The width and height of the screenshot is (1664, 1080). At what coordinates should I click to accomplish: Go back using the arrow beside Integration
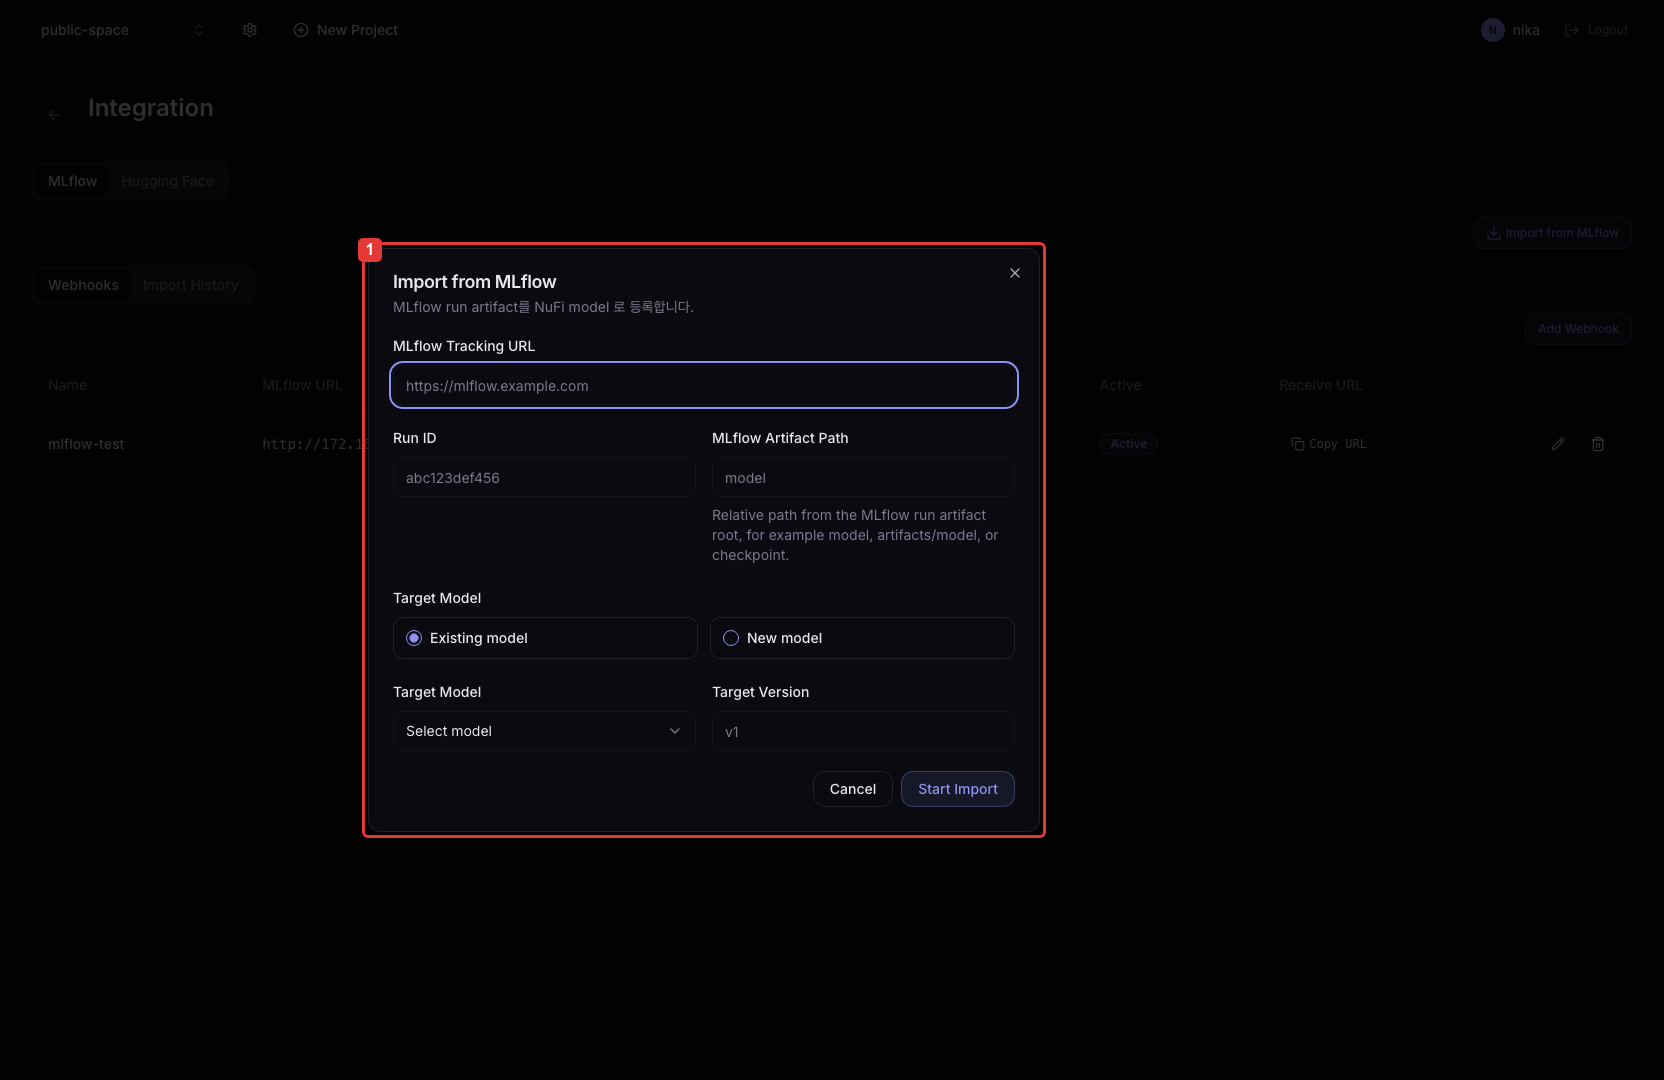pos(54,115)
